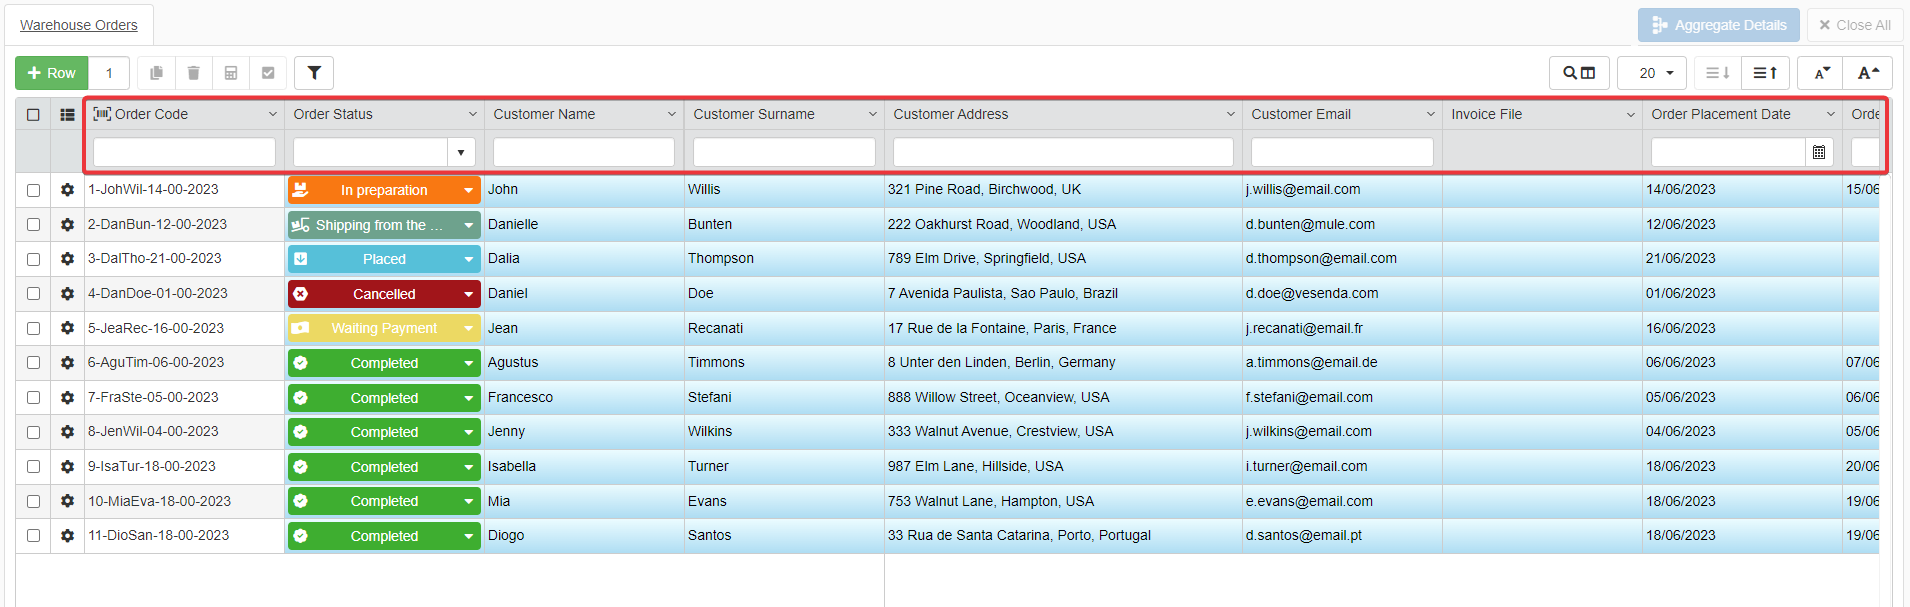
Task: Open gear menu for order 4-DanDoe-01-00-2023
Action: 67,294
